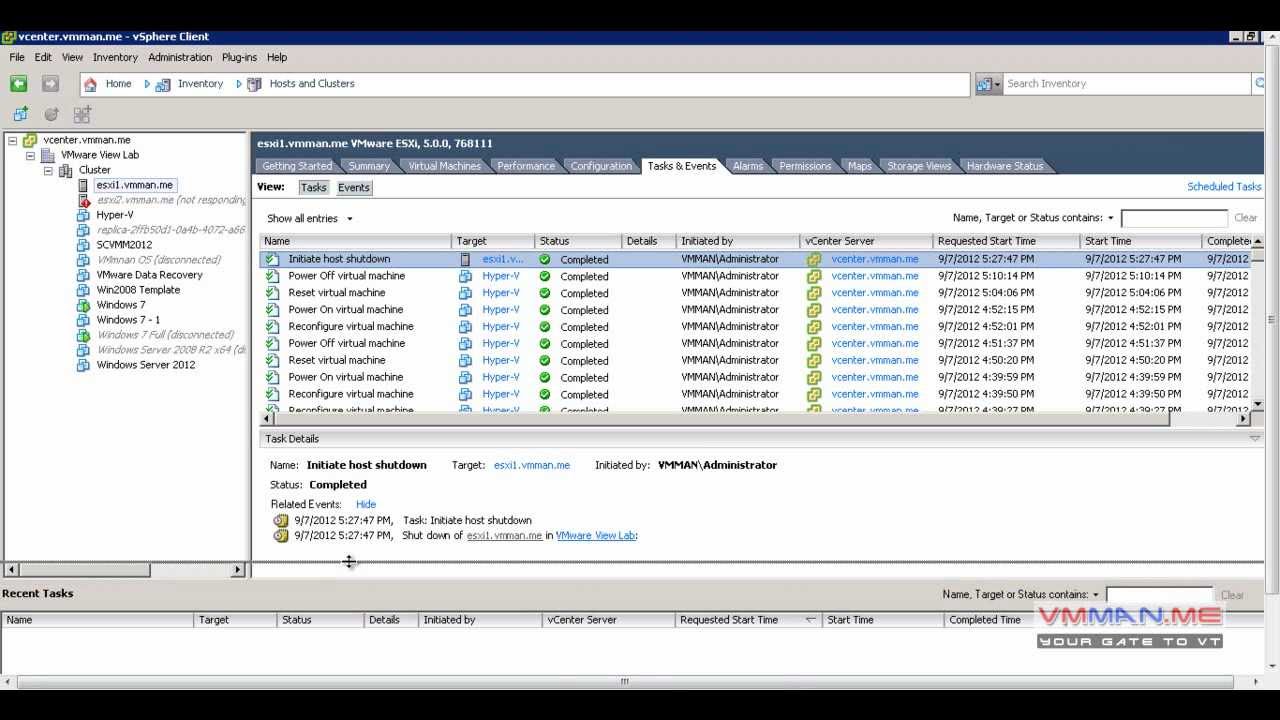
Task: Click vcenter.vmman.me server icon in tree
Action: [30, 141]
